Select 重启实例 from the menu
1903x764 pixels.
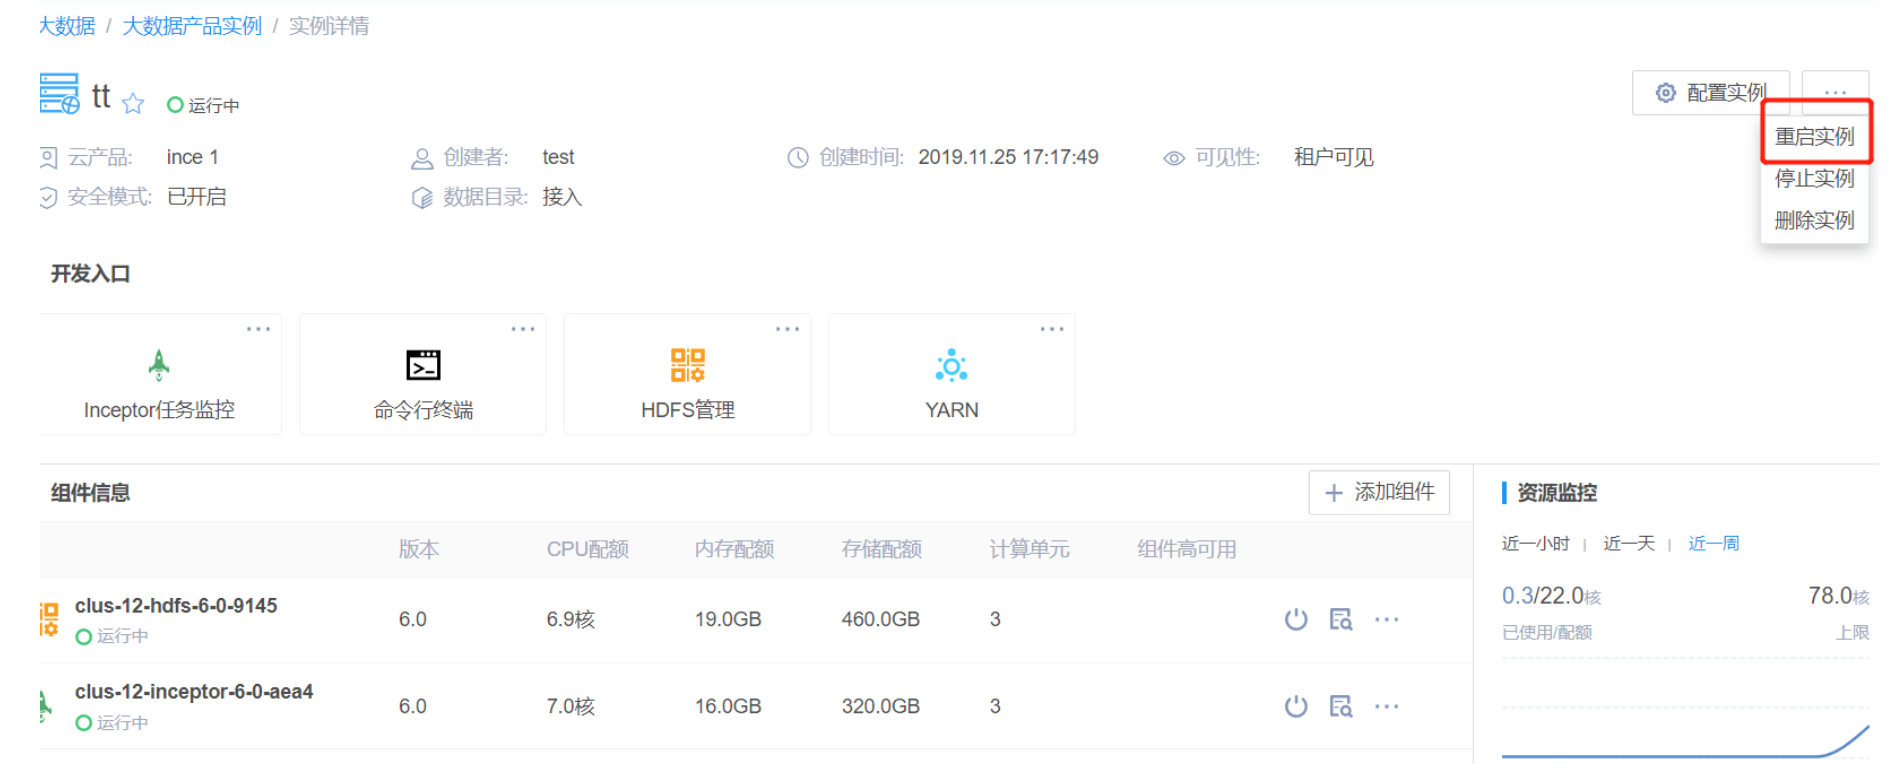coord(1814,137)
